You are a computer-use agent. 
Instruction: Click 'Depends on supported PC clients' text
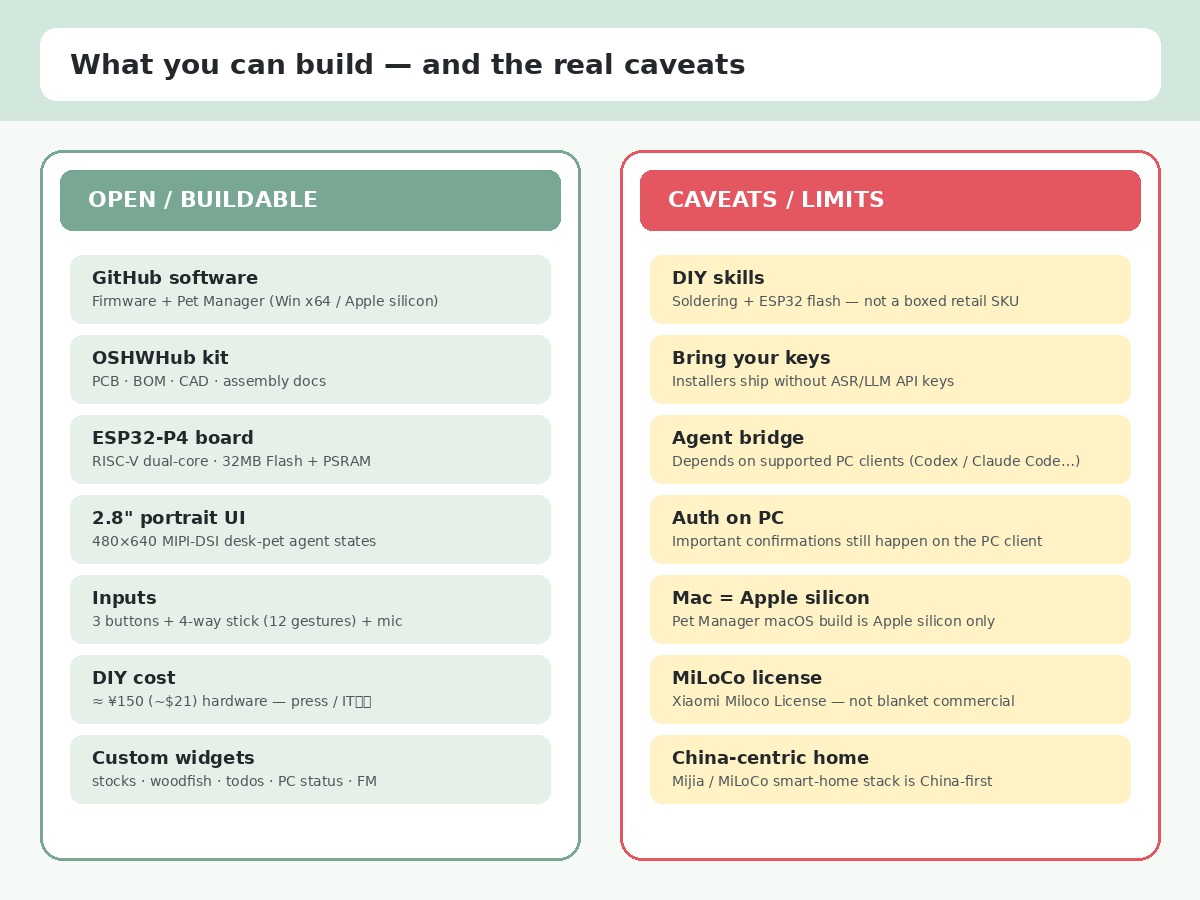tap(876, 461)
